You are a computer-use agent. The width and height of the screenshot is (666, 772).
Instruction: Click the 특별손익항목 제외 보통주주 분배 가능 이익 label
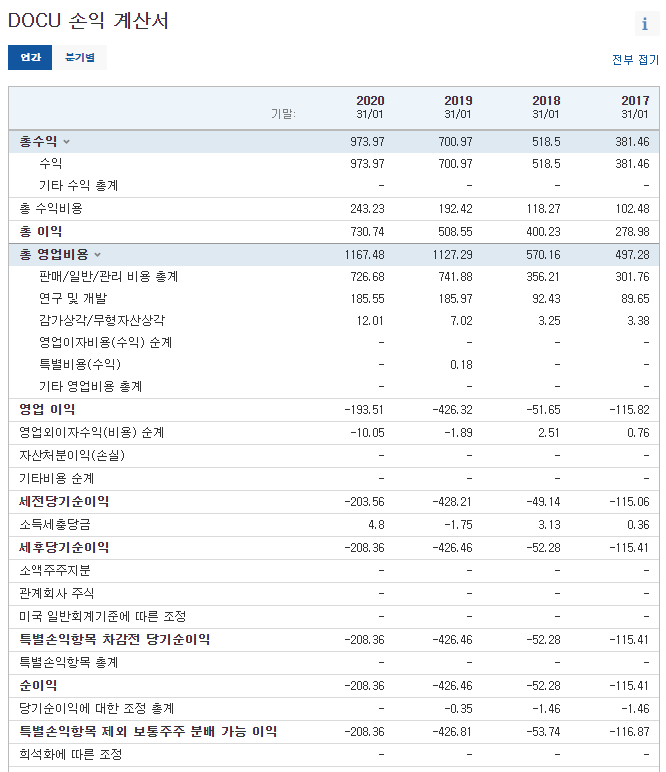(x=148, y=732)
